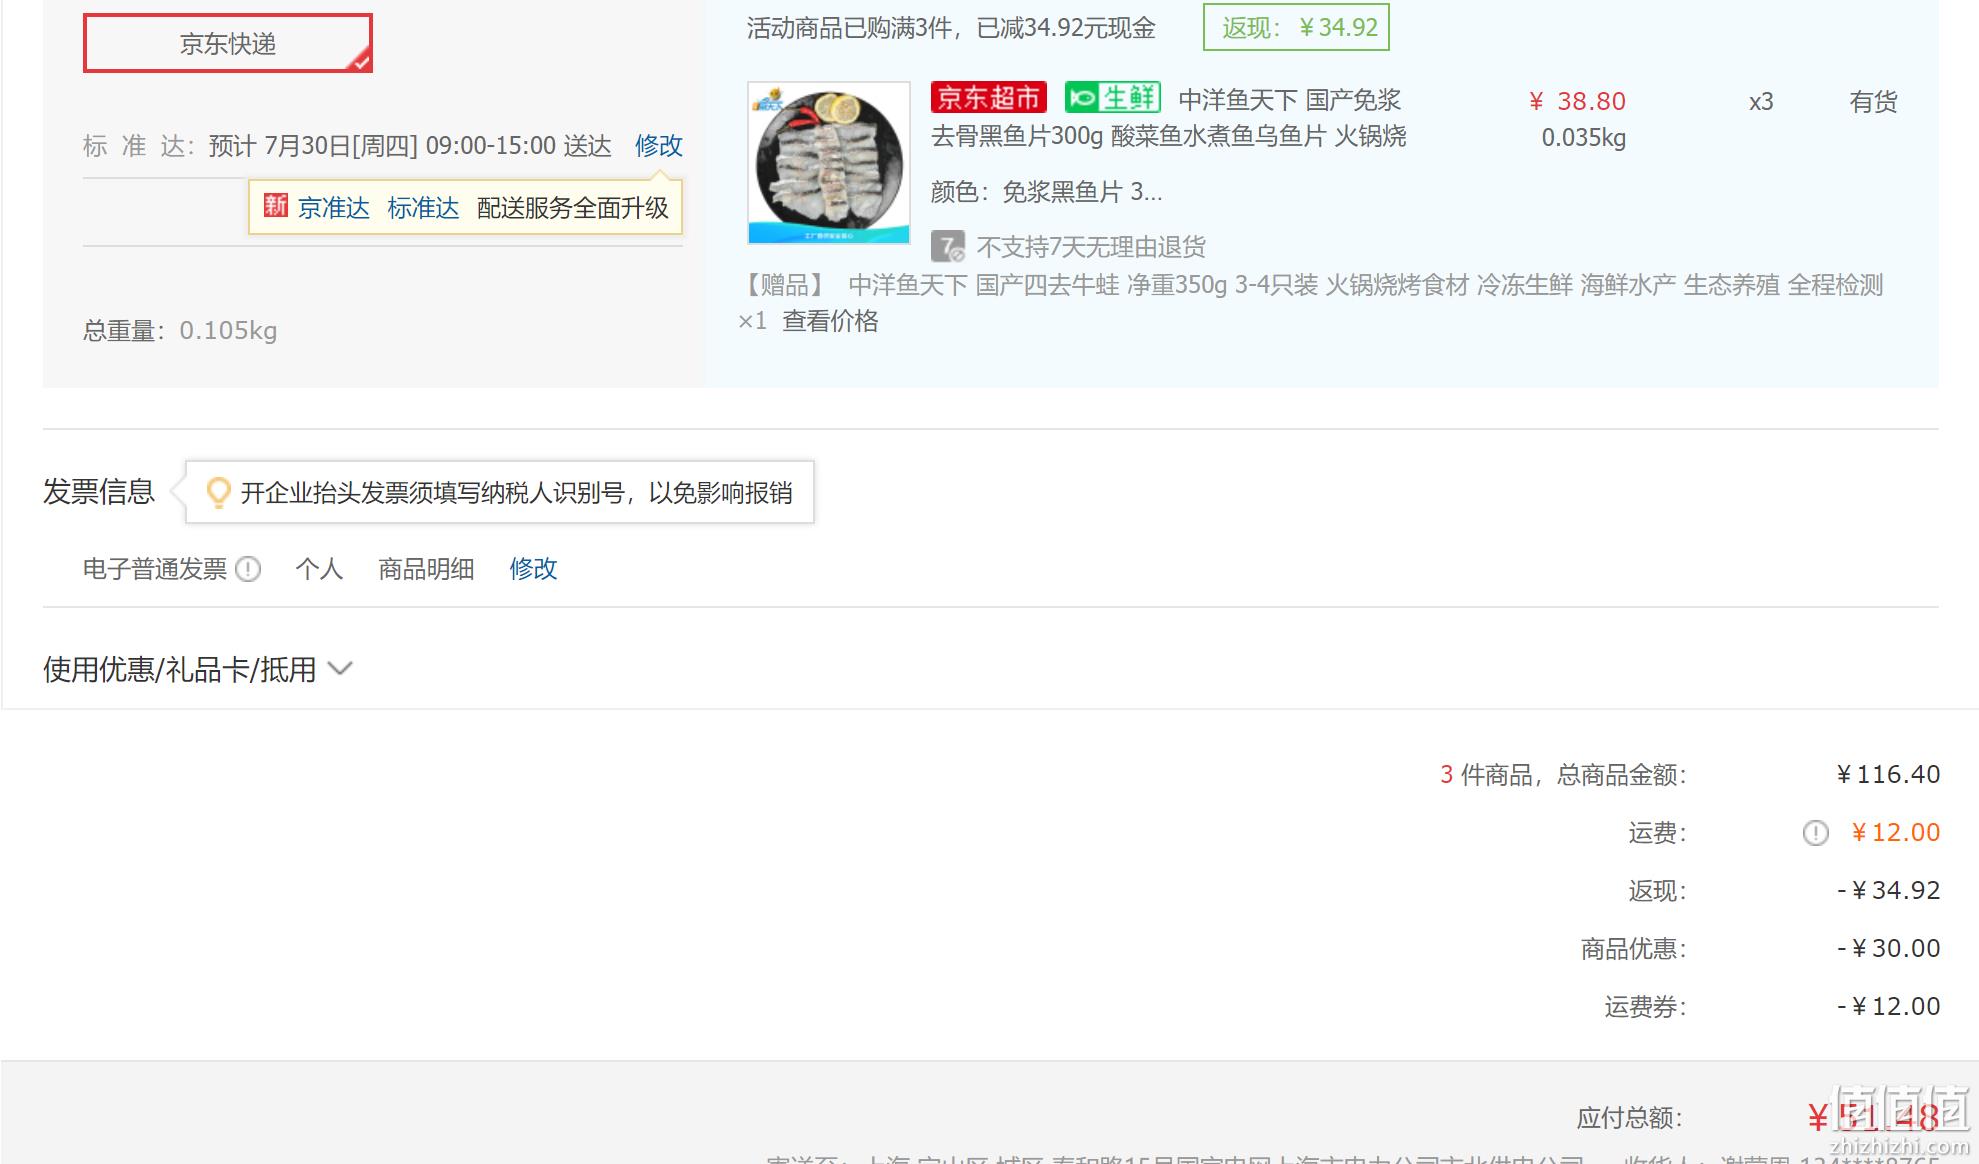Click 修改 next to delivery time

[x=659, y=146]
